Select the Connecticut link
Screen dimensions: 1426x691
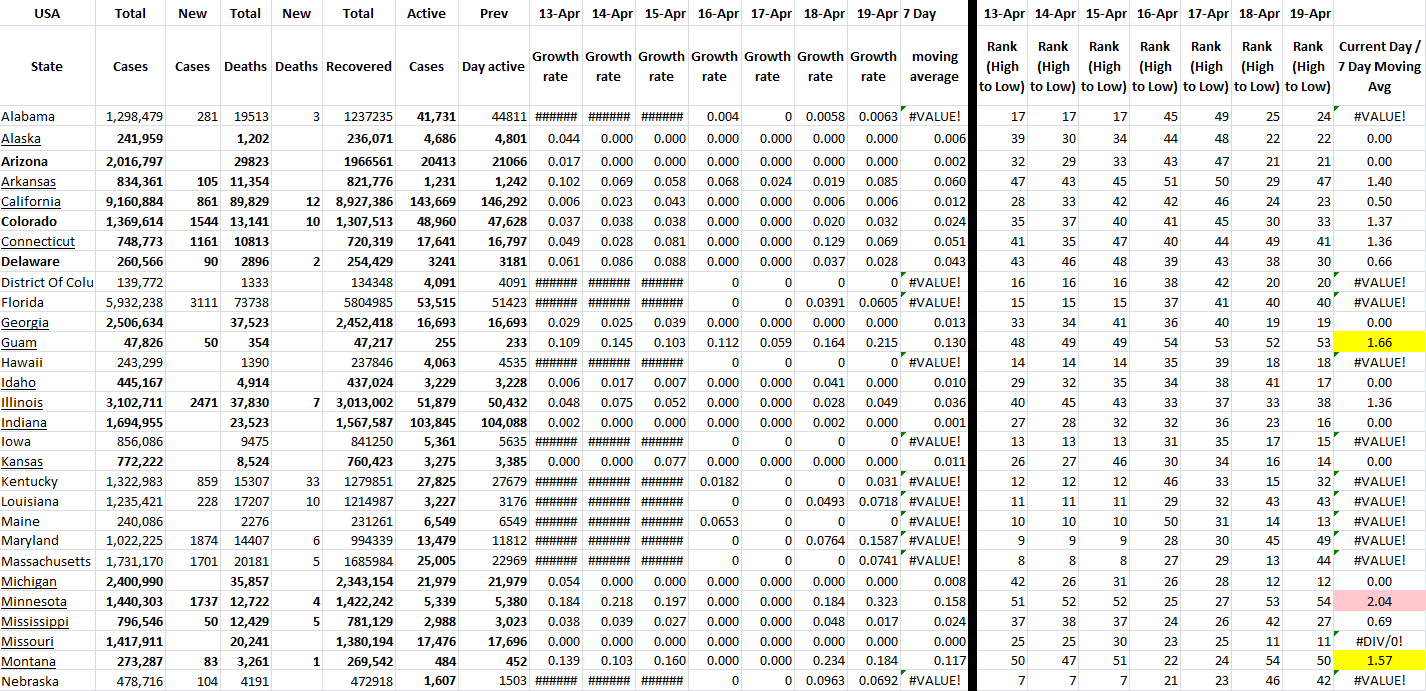click(x=38, y=241)
